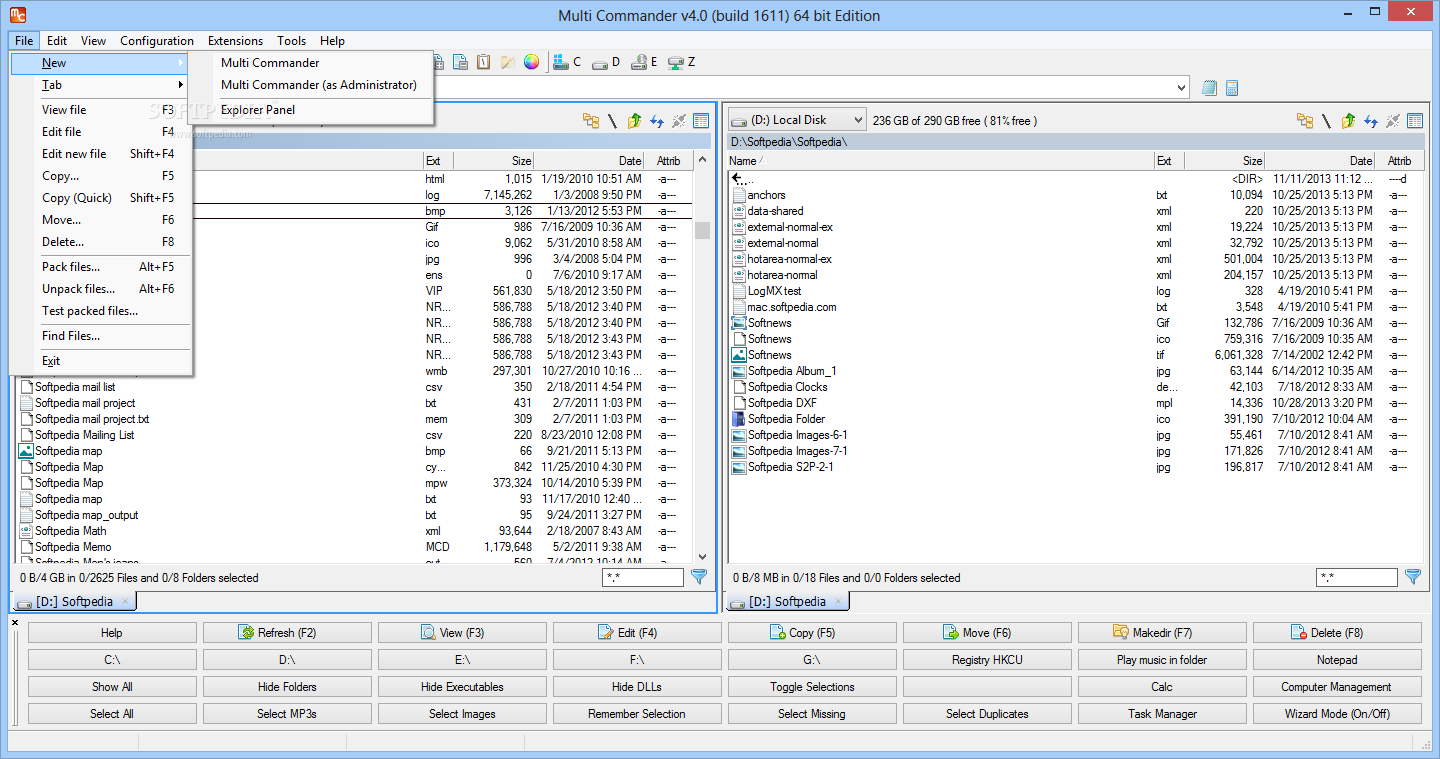The height and width of the screenshot is (759, 1440).
Task: Click the folder-with-wand toolbar icon
Action: [508, 62]
